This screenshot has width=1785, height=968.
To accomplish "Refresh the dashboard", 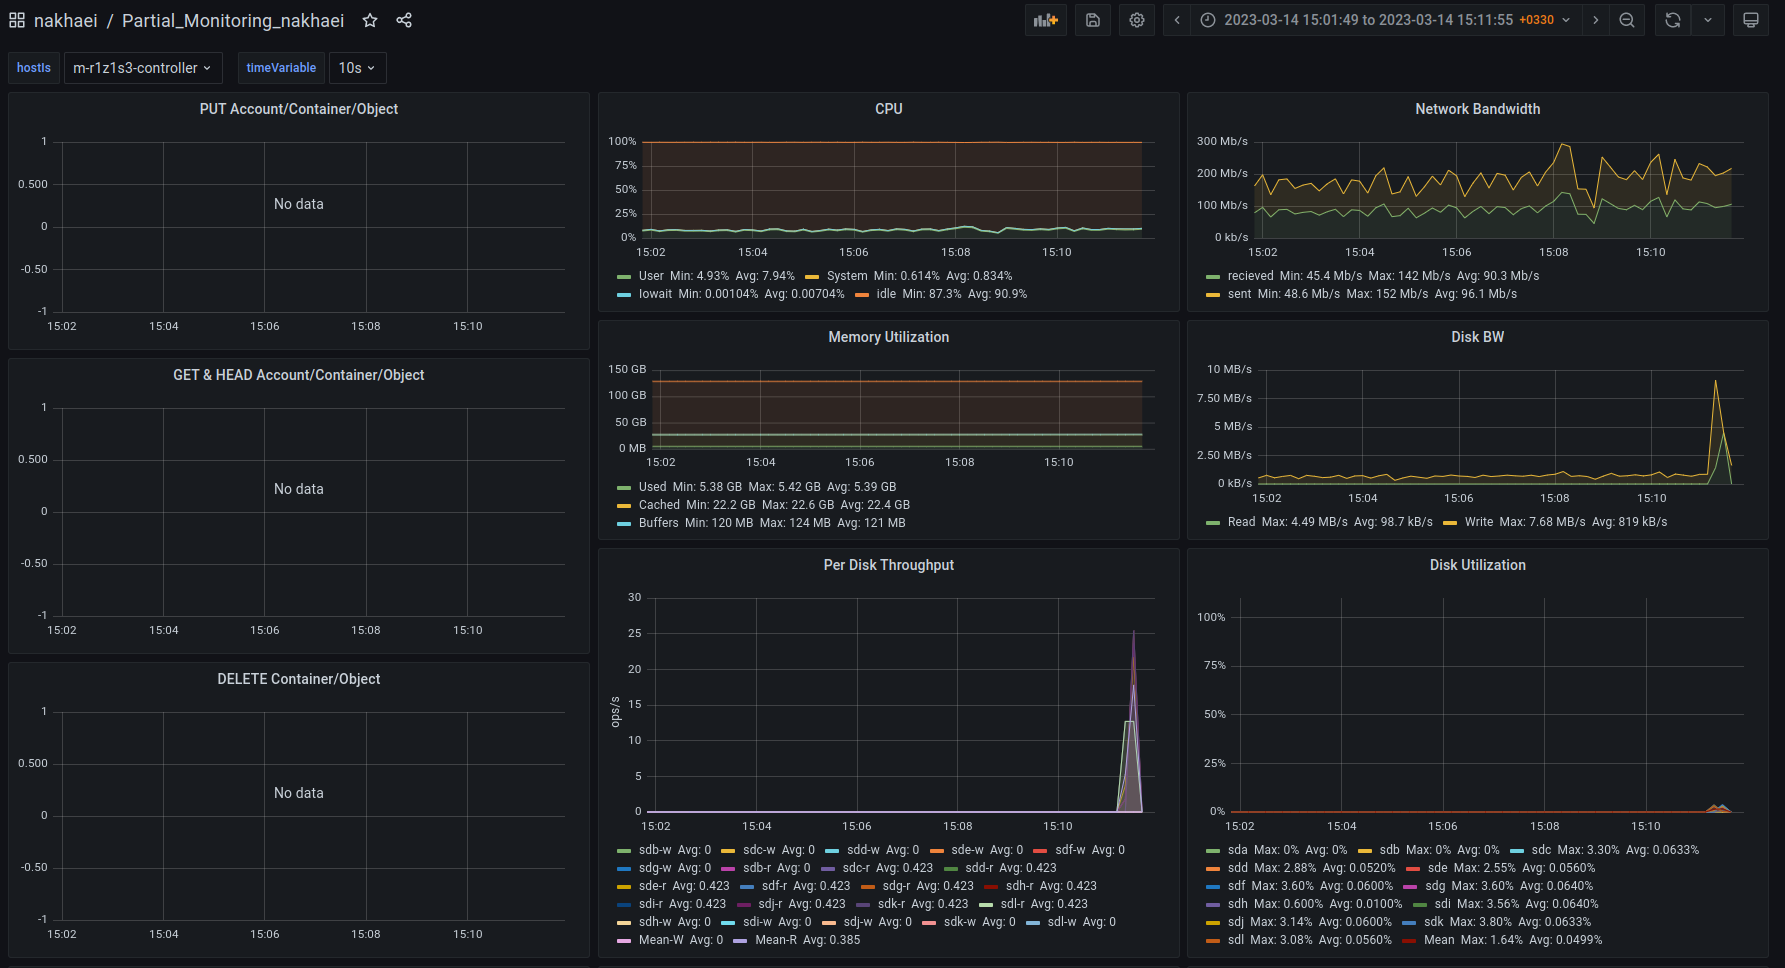I will [x=1673, y=20].
